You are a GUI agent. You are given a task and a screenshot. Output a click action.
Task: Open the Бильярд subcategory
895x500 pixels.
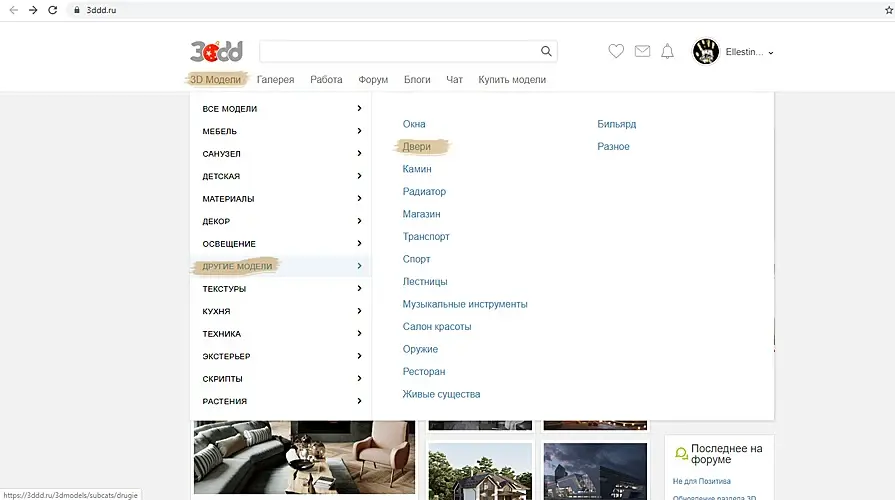[616, 124]
